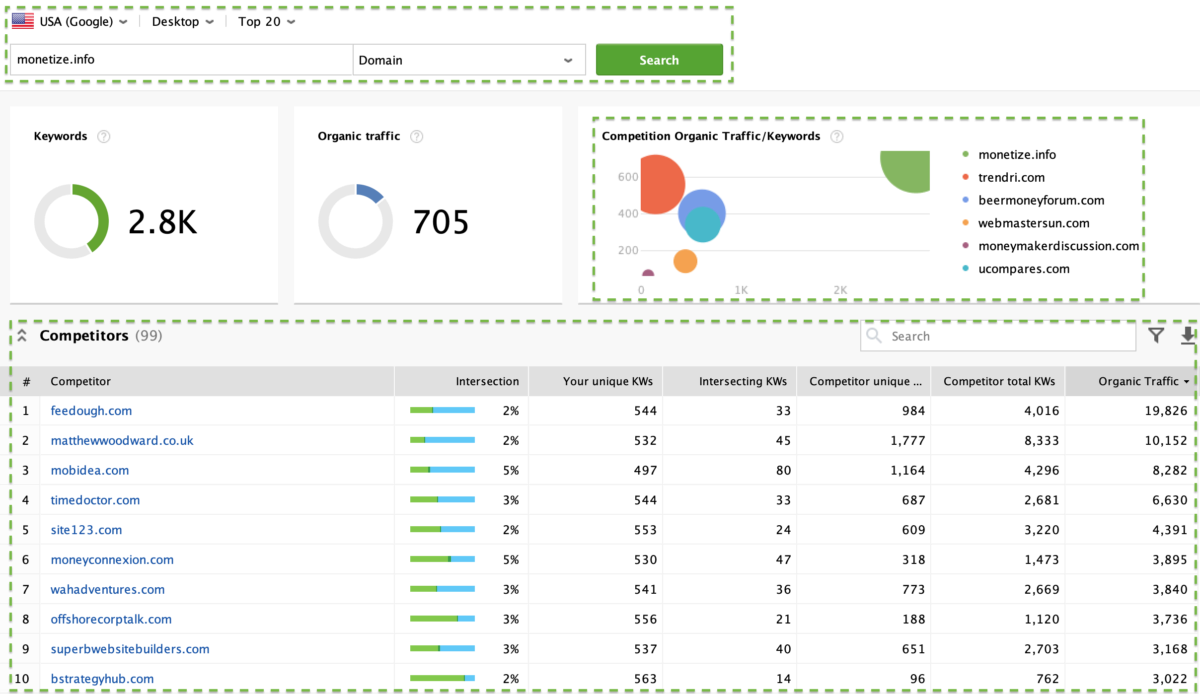Click the beermoneyforum.com legend color dot
Screen dimensions: 1200x694
tap(965, 201)
